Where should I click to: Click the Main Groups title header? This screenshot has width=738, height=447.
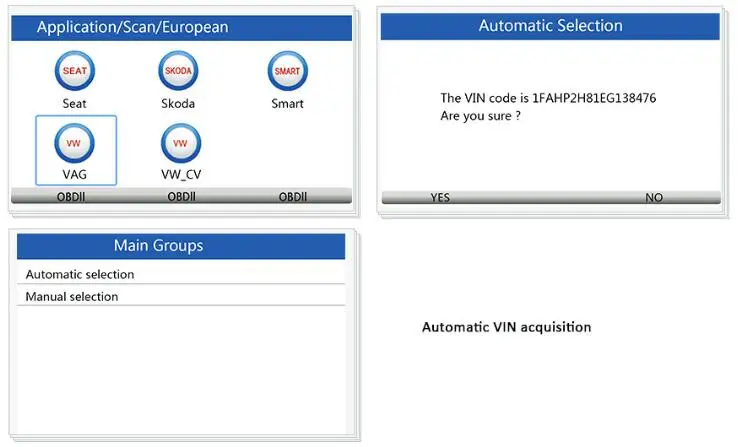[181, 246]
